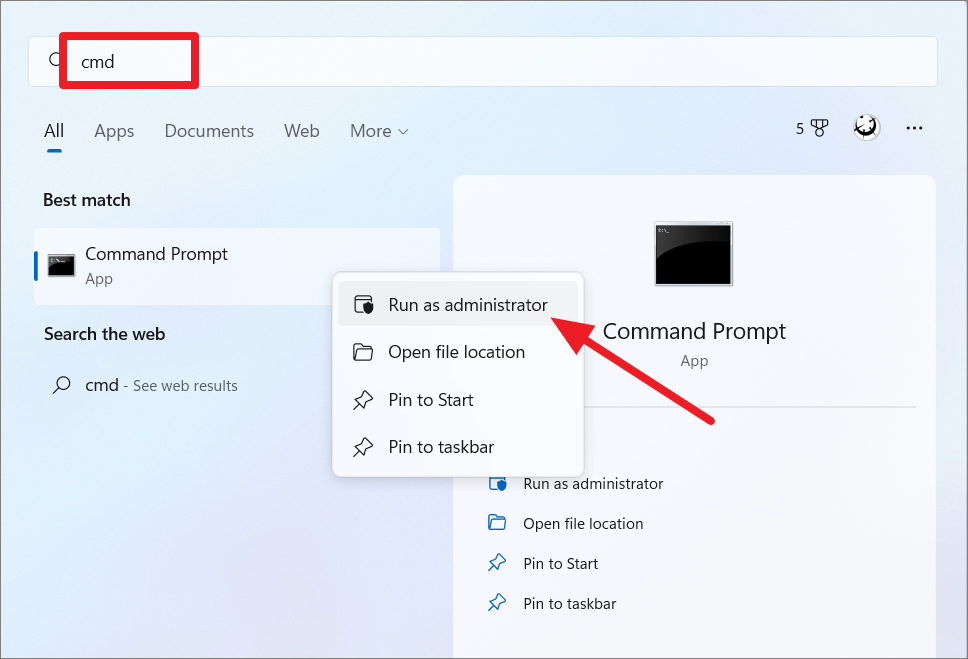968x659 pixels.
Task: Click the blue pin icon beside preview Pin to taskbar
Action: 497,603
